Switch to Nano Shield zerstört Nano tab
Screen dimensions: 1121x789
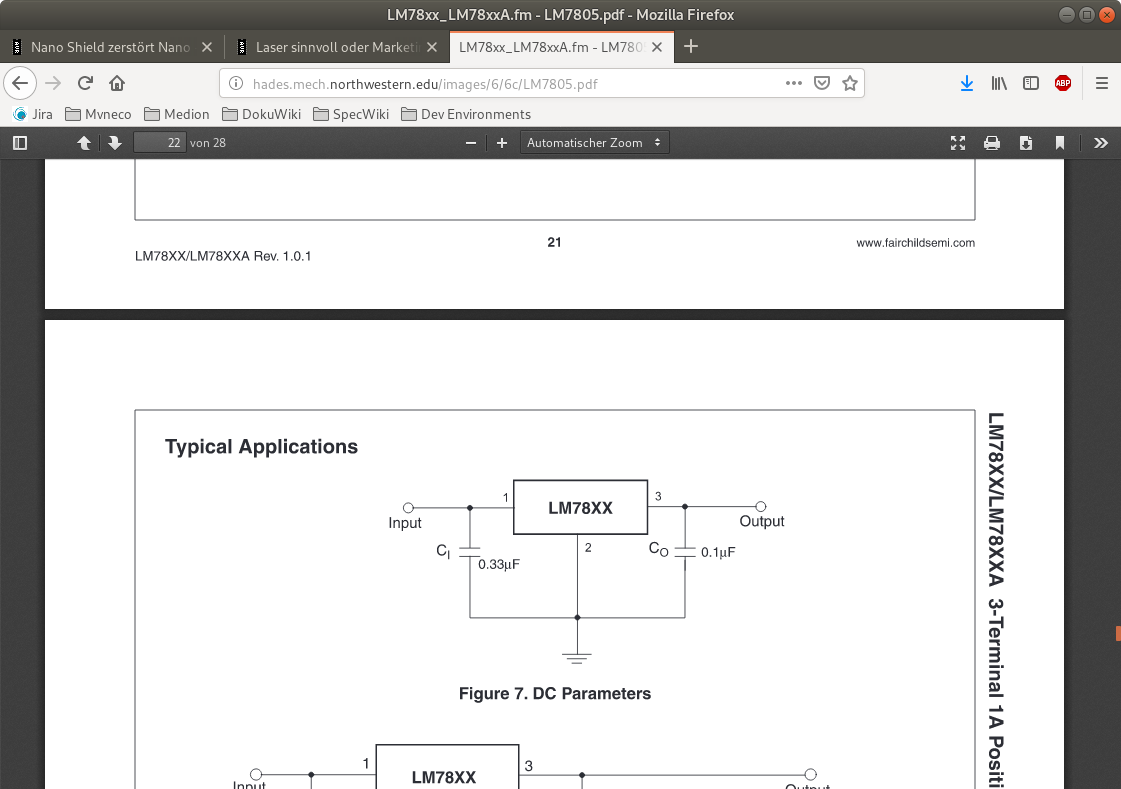111,47
